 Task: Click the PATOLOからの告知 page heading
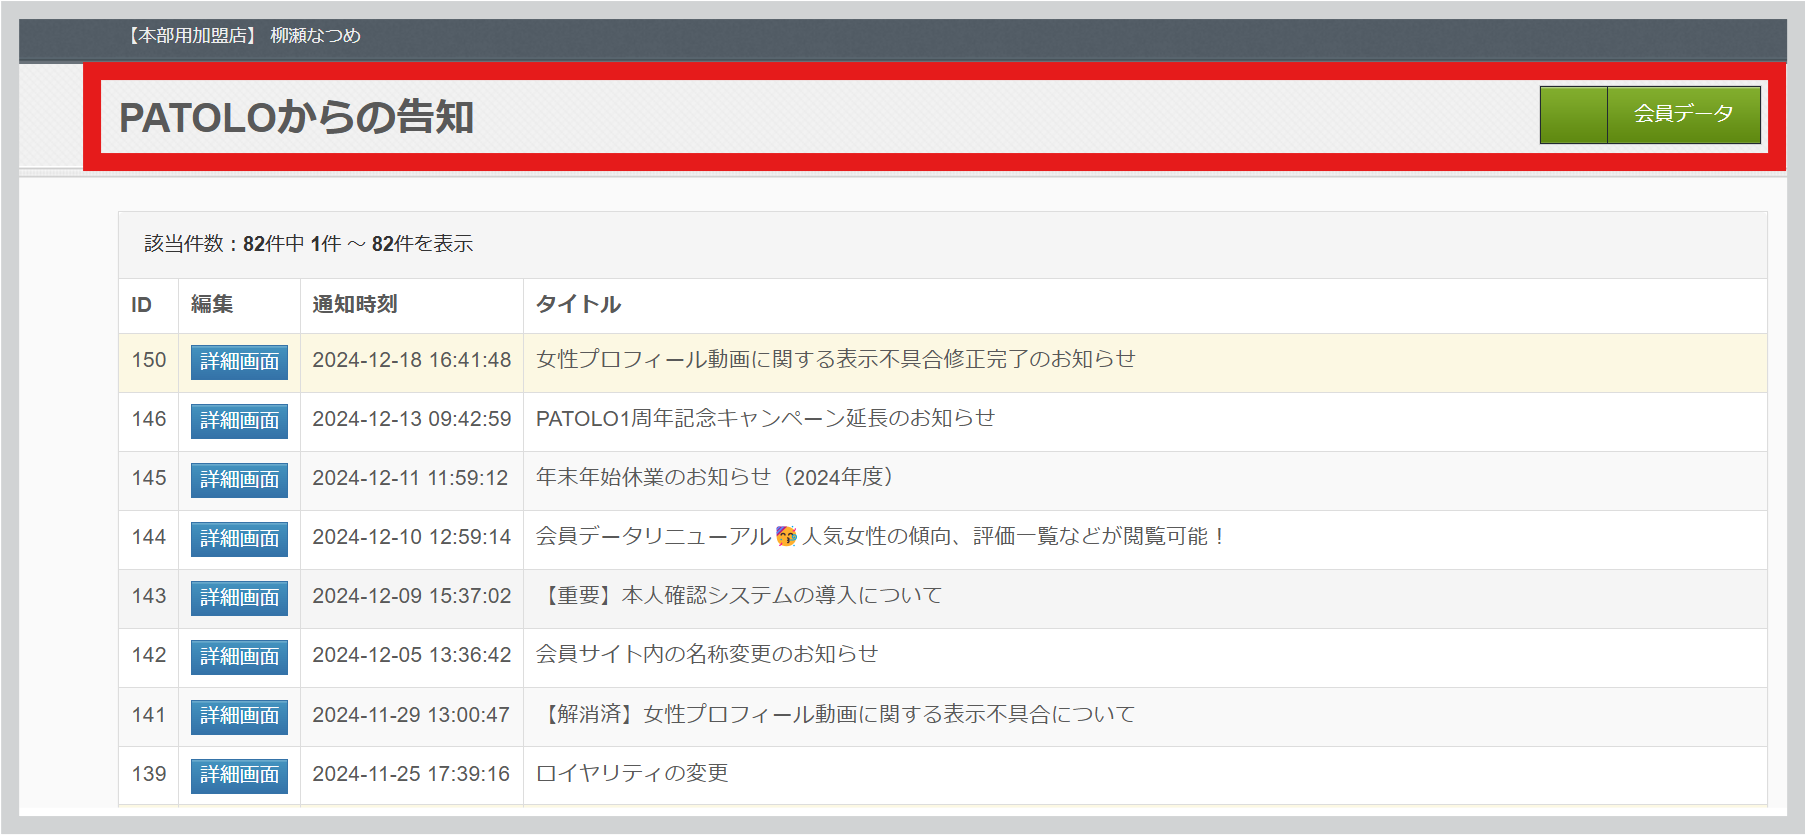click(296, 117)
